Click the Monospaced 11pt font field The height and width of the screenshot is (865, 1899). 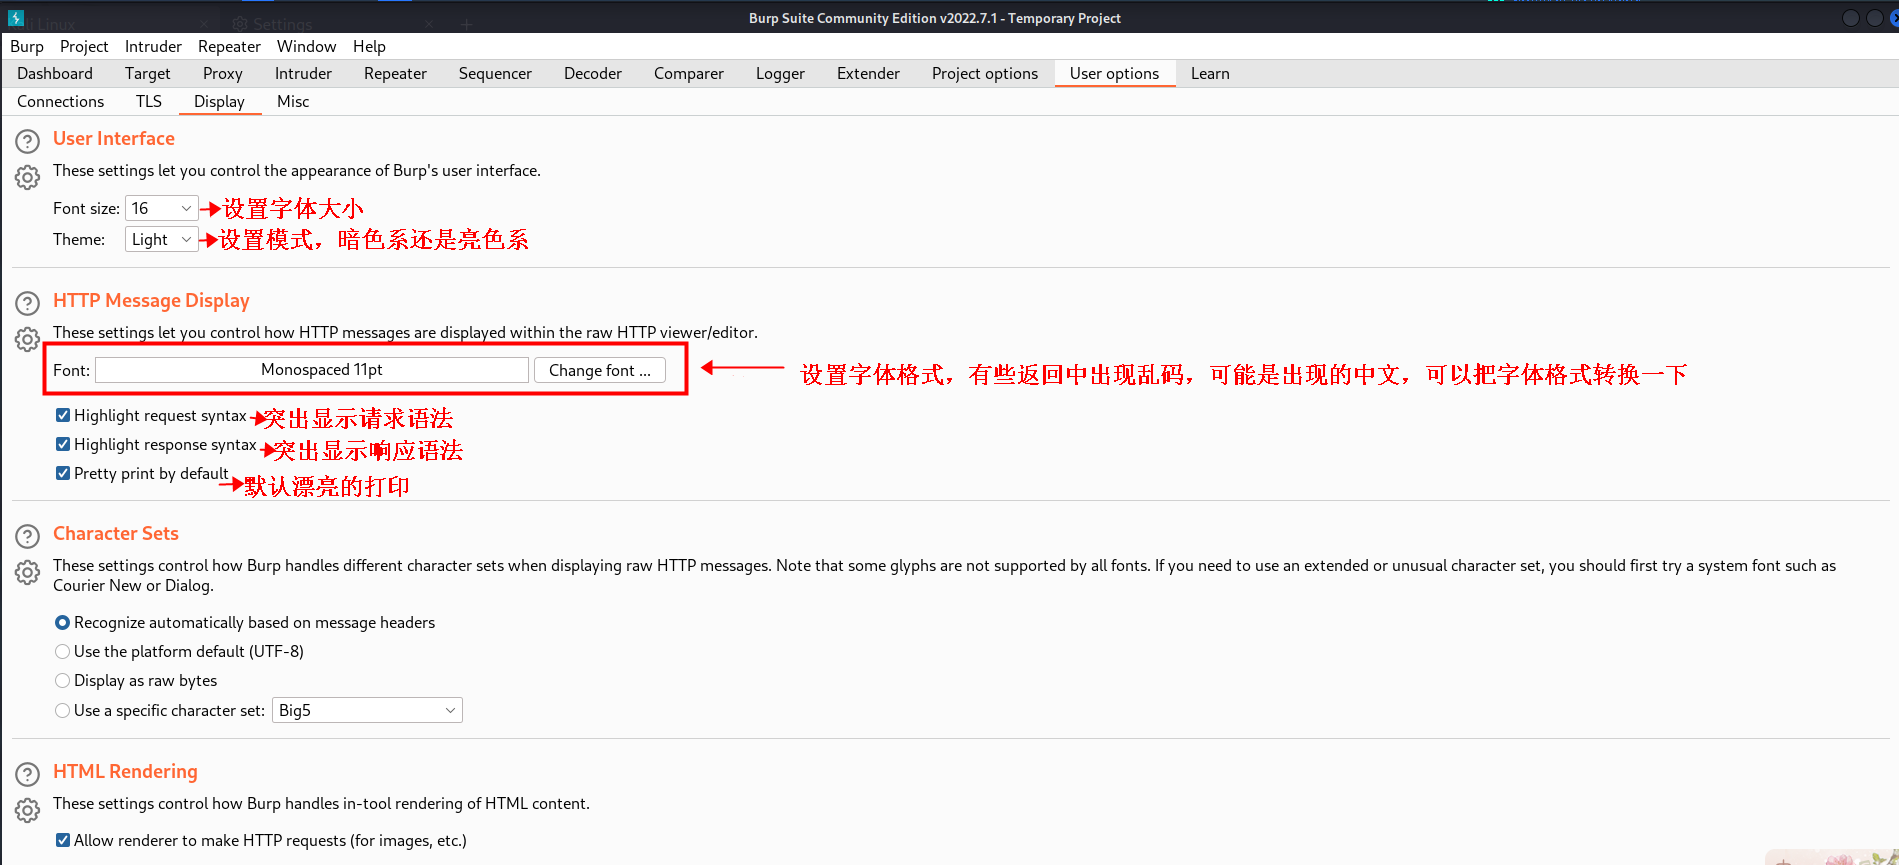click(x=312, y=370)
